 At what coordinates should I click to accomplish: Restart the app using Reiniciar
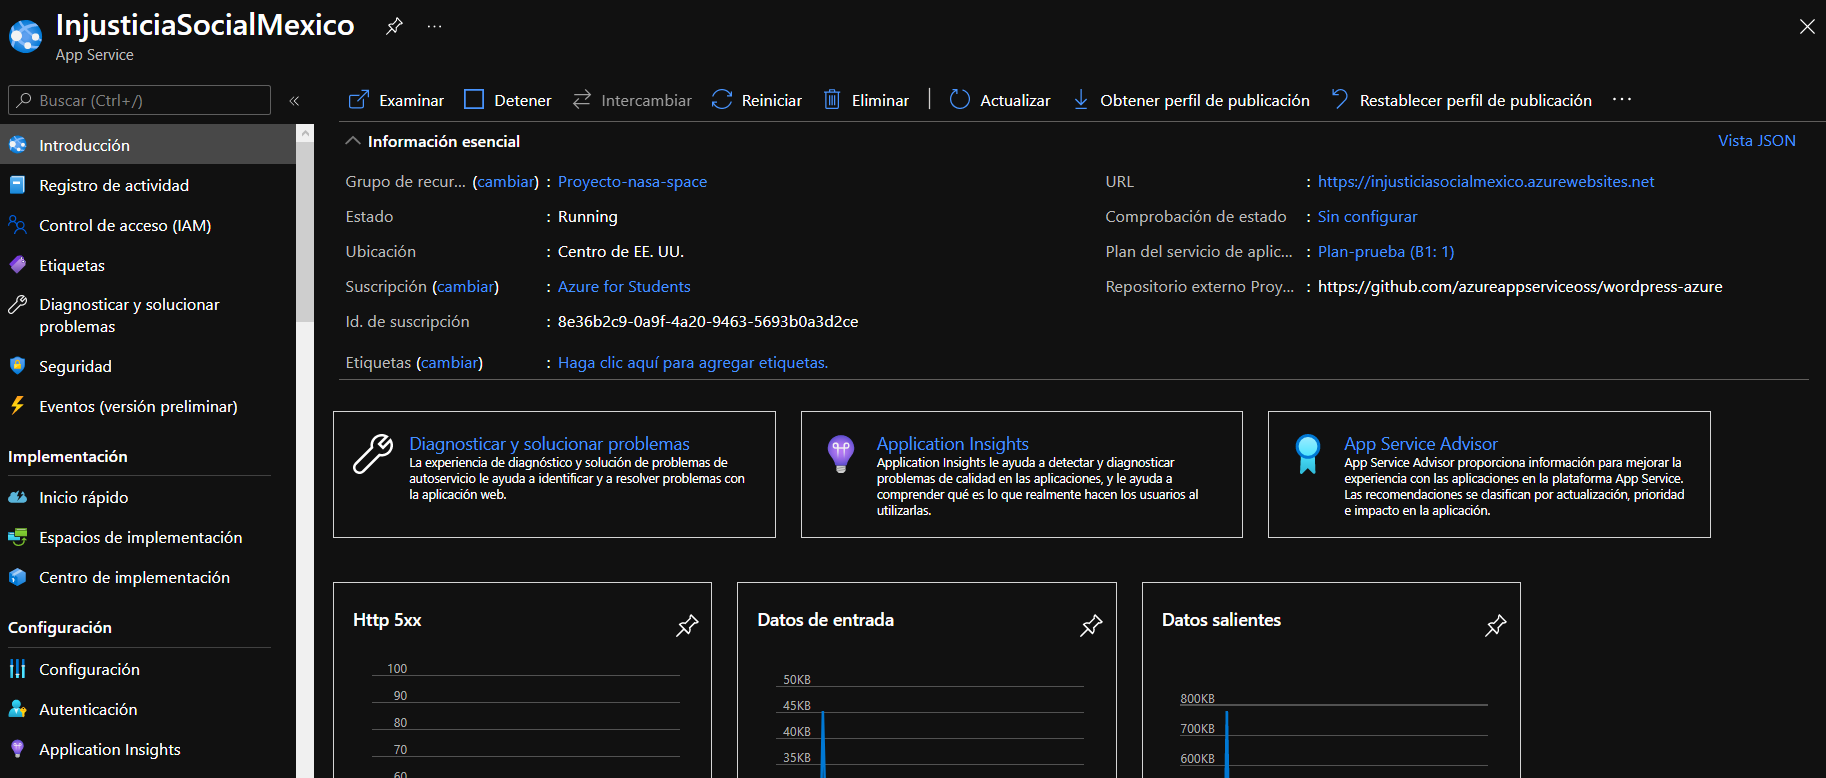point(757,100)
